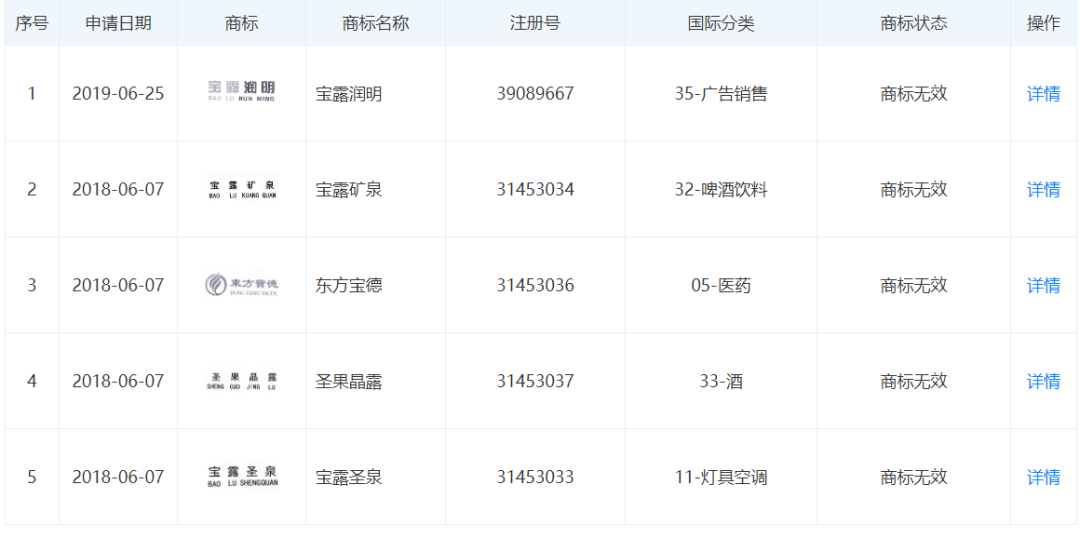Select registration number 39089667

point(535,94)
